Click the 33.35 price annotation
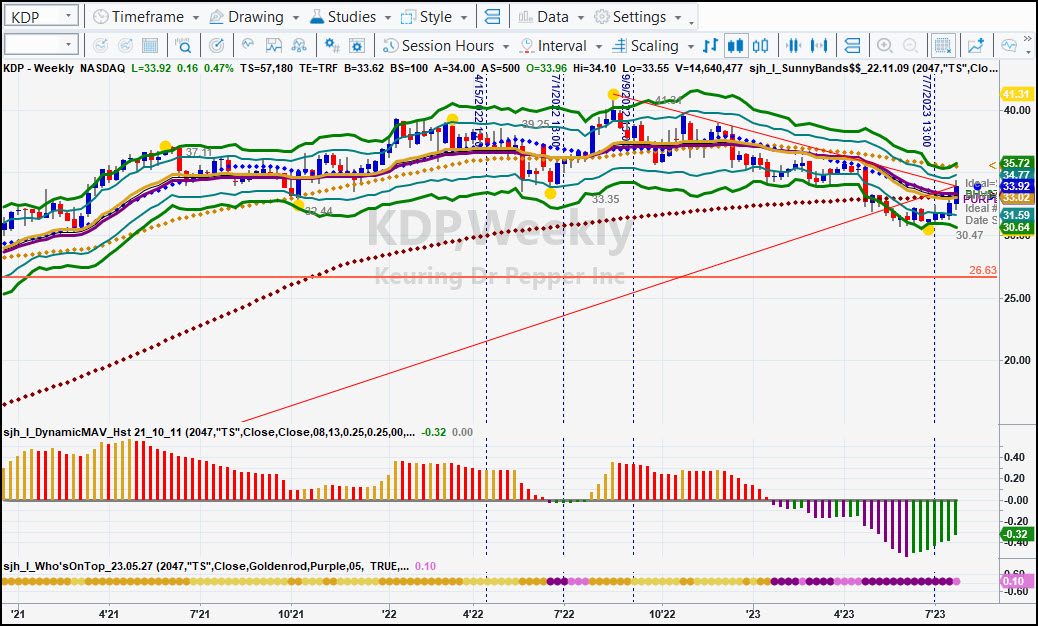1038x626 pixels. tap(606, 199)
